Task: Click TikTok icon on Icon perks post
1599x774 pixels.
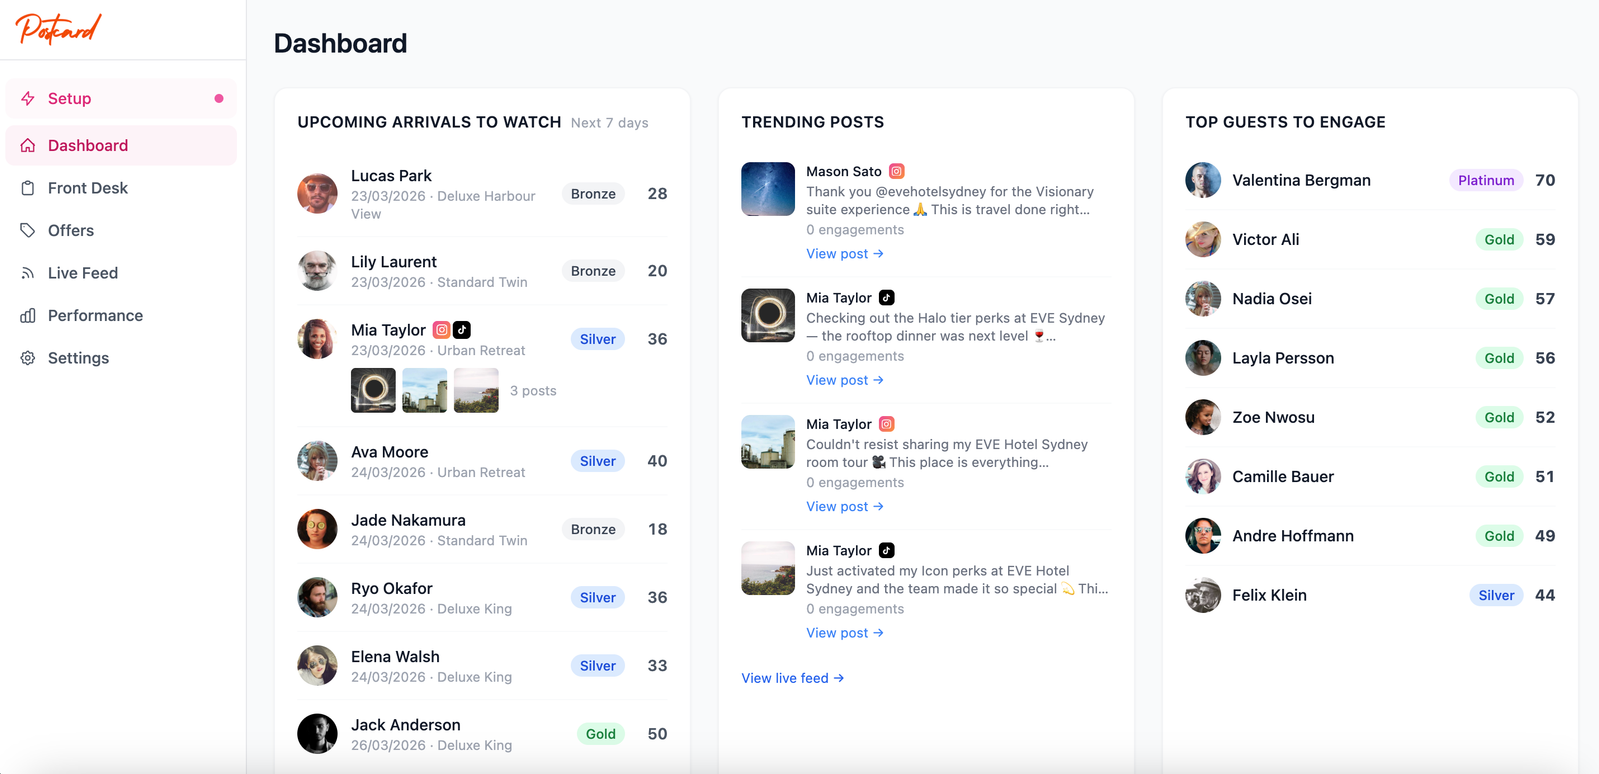Action: [x=886, y=551]
